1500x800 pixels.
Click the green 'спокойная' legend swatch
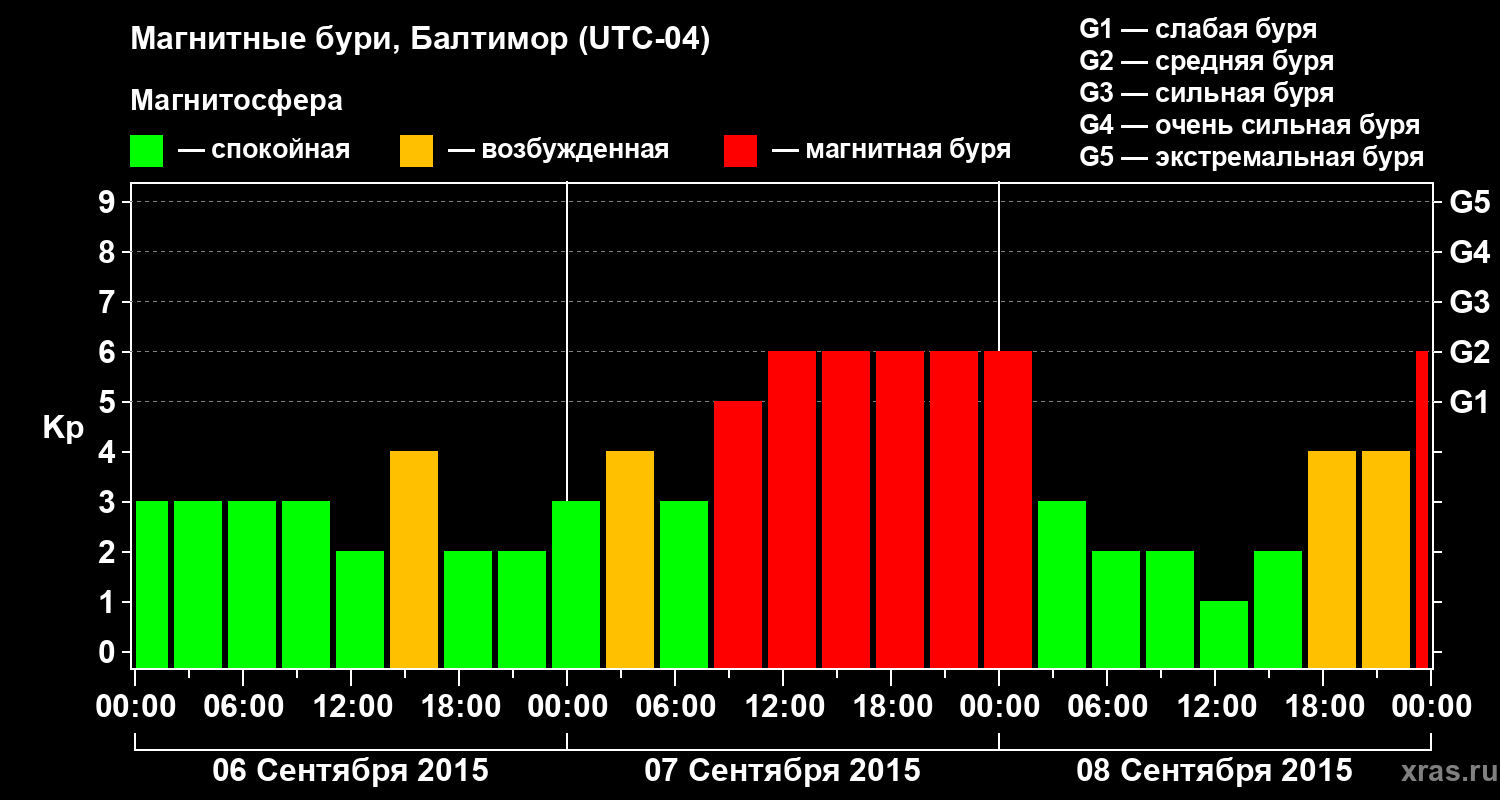(x=146, y=151)
